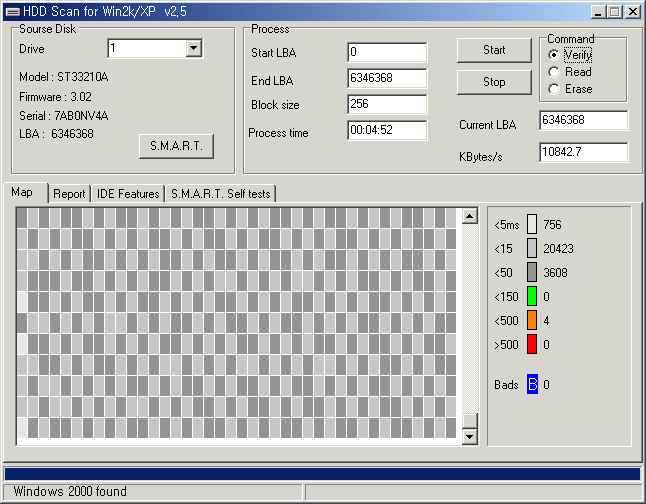Minimize the HDD Scan window

coord(598,12)
